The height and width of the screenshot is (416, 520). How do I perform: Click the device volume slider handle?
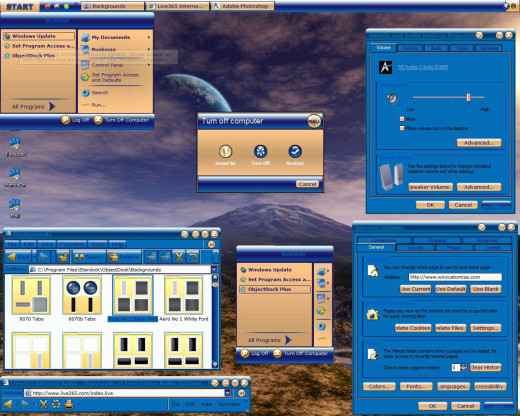click(x=468, y=97)
